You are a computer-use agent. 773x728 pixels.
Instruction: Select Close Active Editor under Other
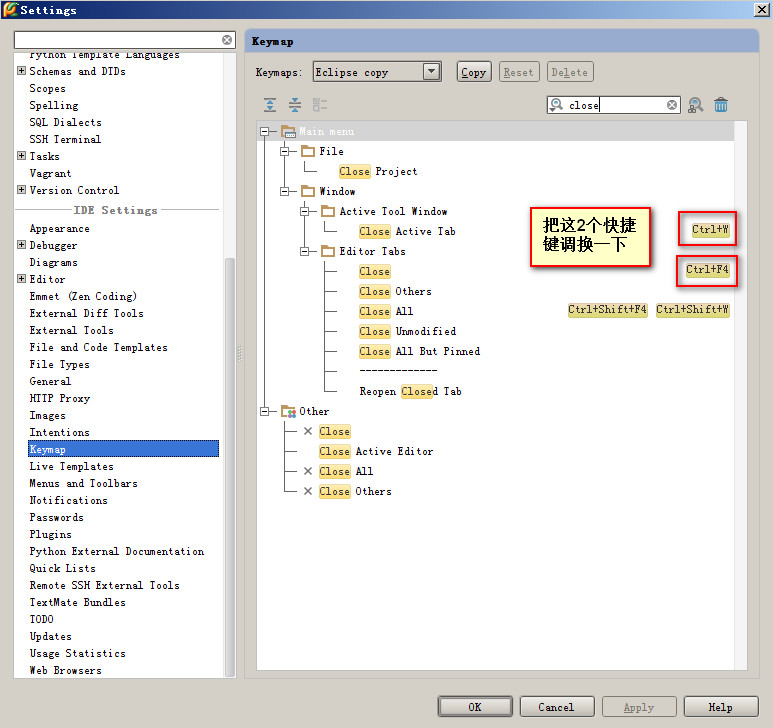click(x=376, y=451)
